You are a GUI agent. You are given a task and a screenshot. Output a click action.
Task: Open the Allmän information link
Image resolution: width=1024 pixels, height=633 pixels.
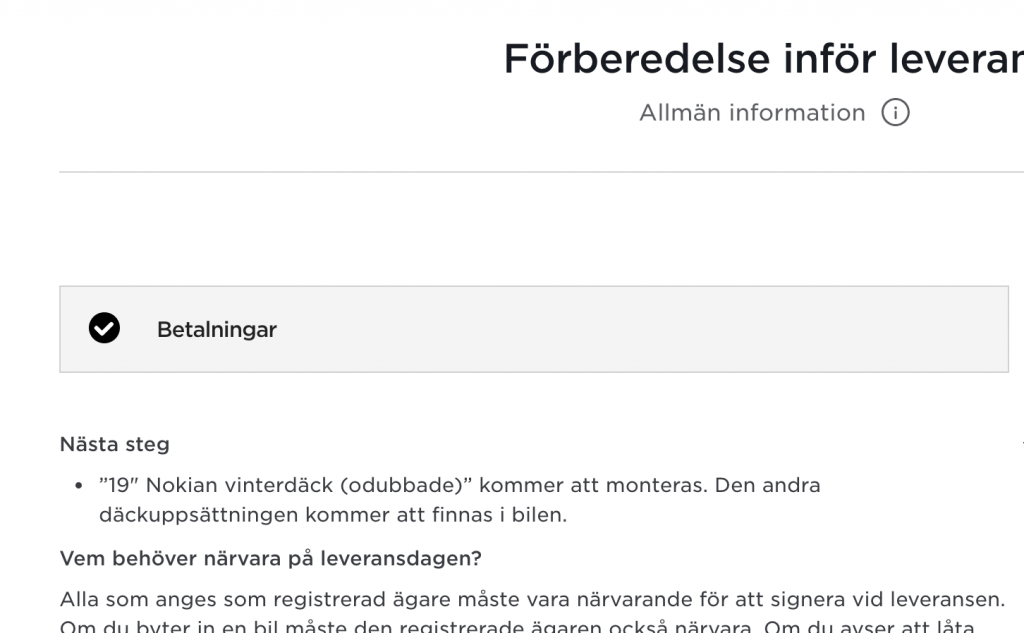752,113
